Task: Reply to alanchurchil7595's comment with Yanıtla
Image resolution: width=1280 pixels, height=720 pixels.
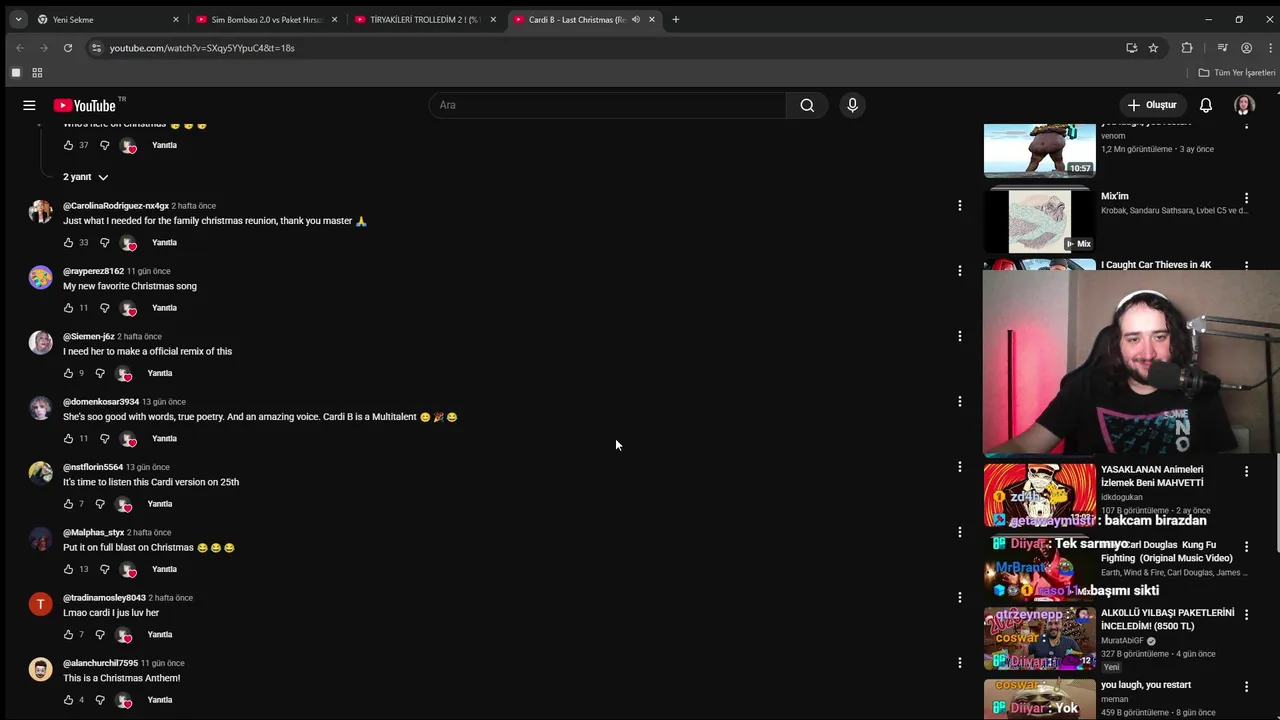Action: [x=160, y=700]
